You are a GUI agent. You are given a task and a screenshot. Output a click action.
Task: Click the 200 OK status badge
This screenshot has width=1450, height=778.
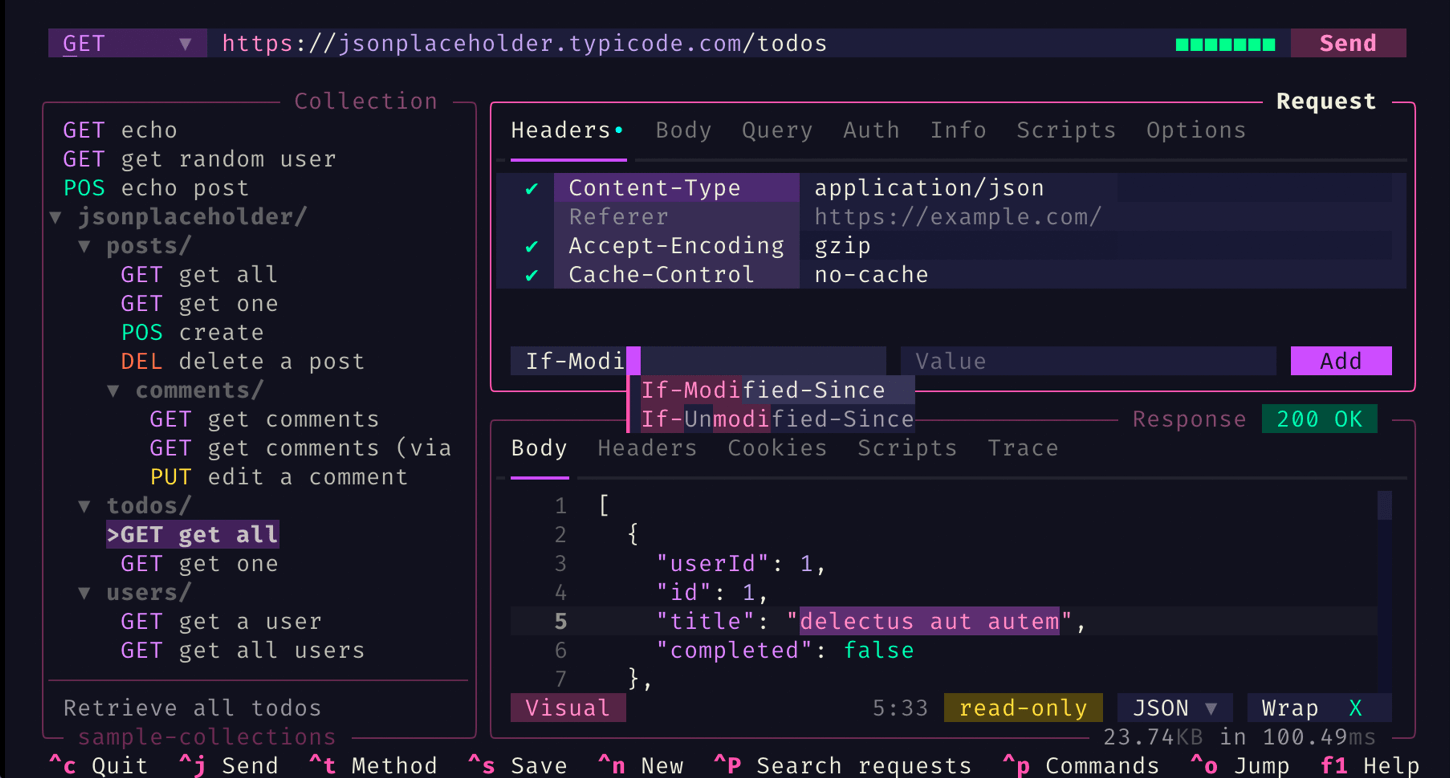coord(1319,419)
